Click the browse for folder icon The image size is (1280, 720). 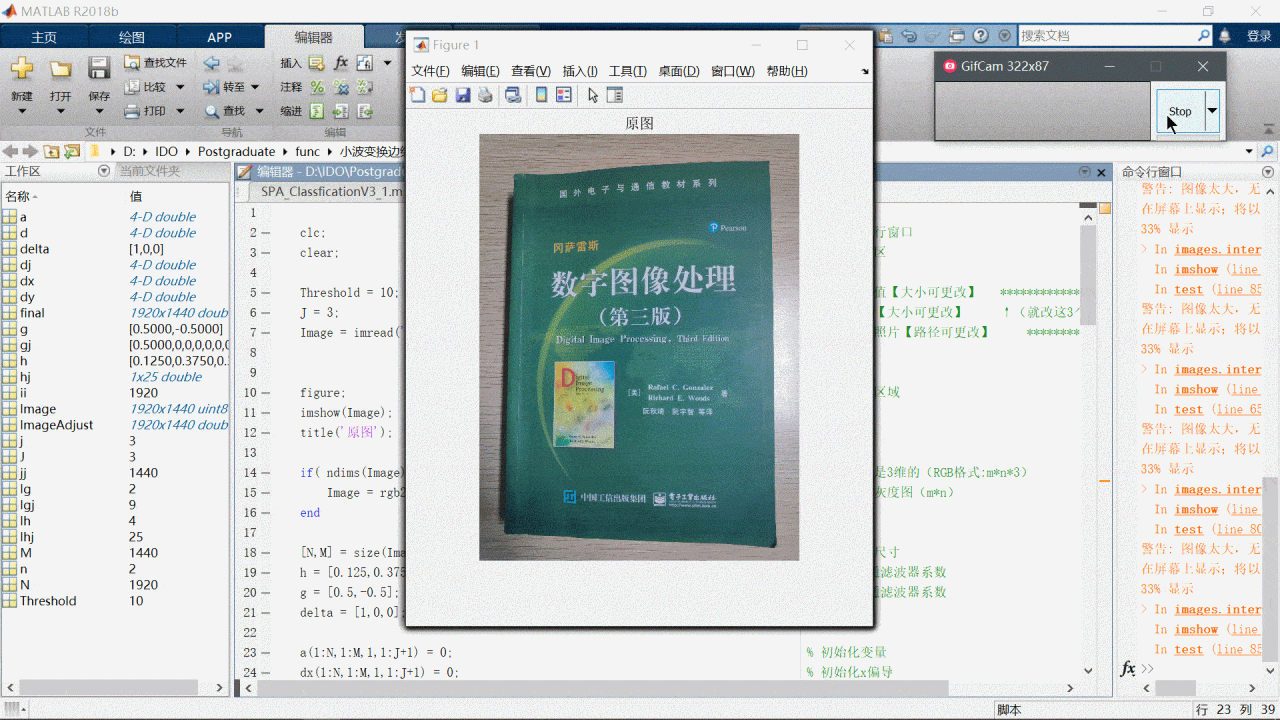[x=71, y=151]
